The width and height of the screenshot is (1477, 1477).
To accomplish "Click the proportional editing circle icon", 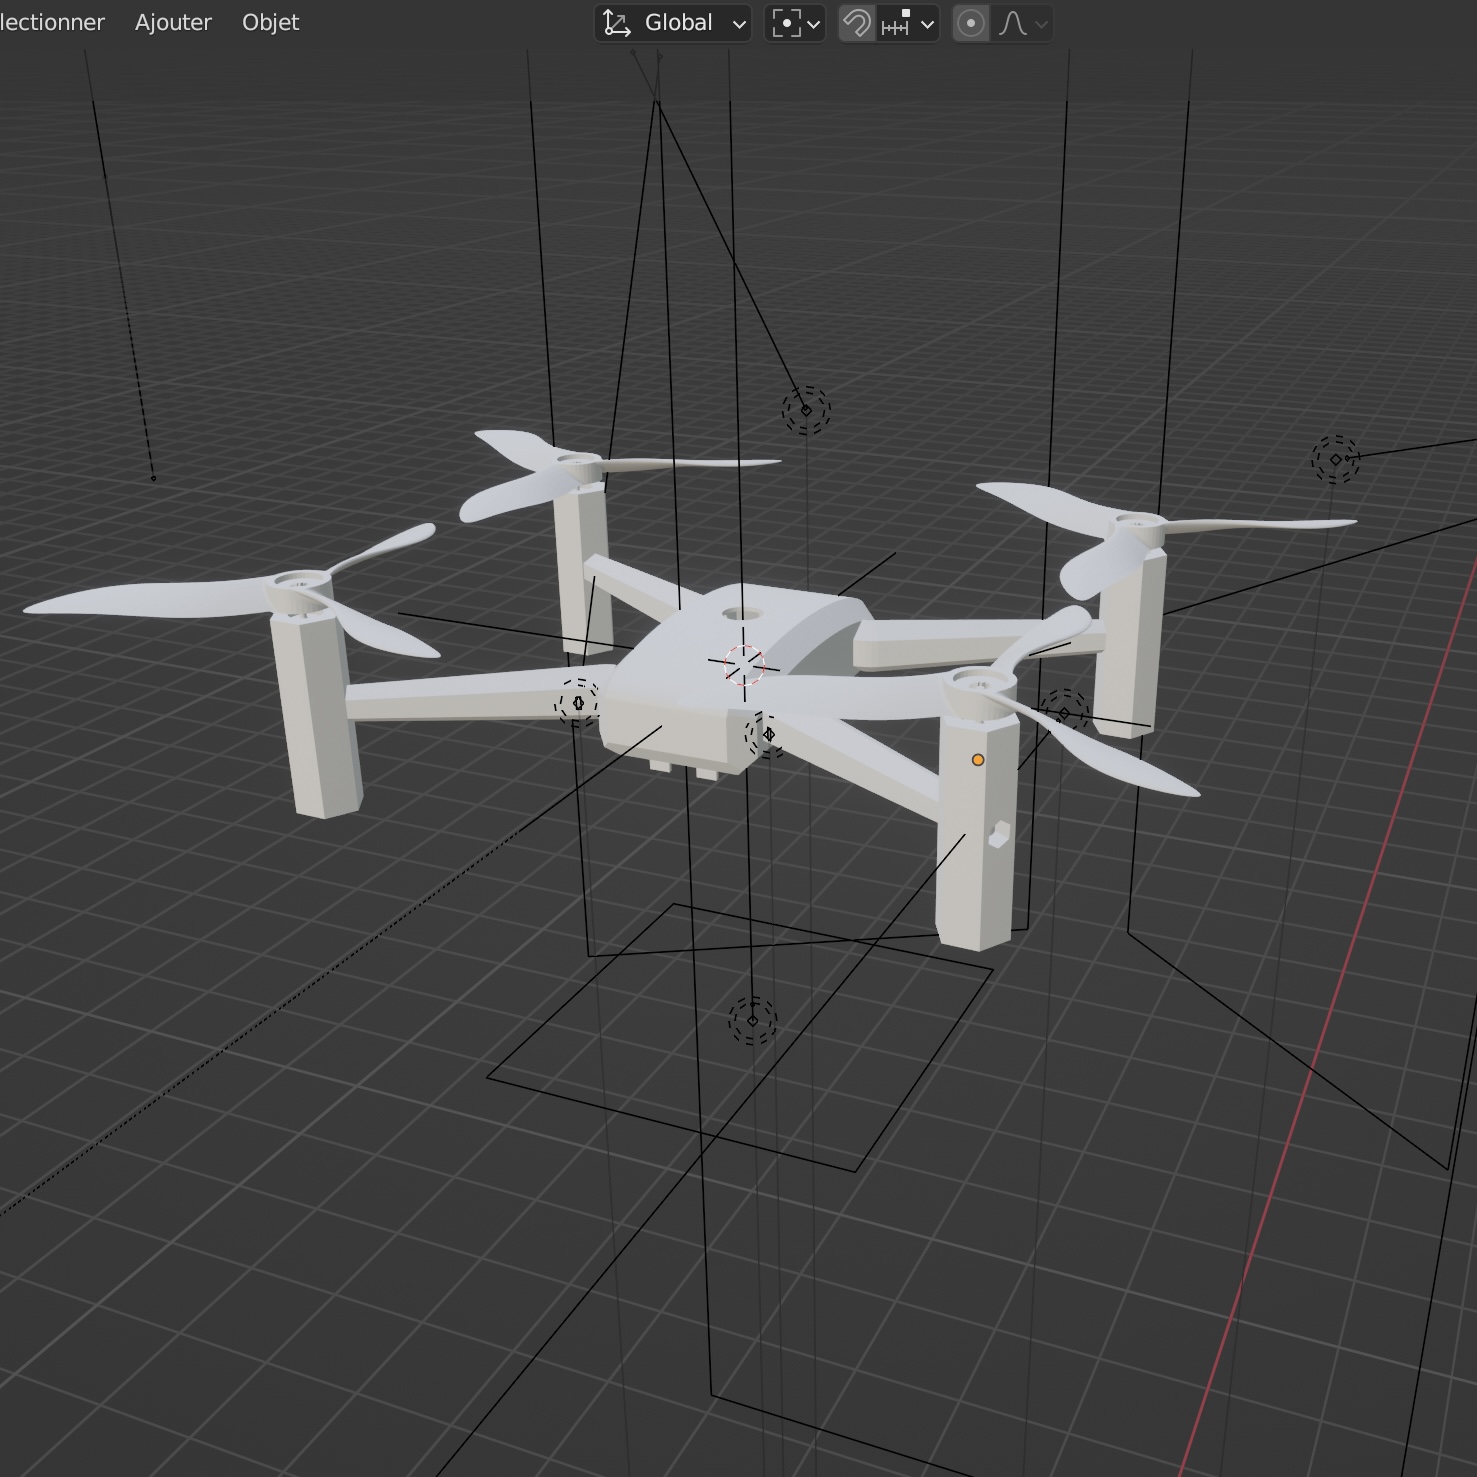I will click(969, 23).
